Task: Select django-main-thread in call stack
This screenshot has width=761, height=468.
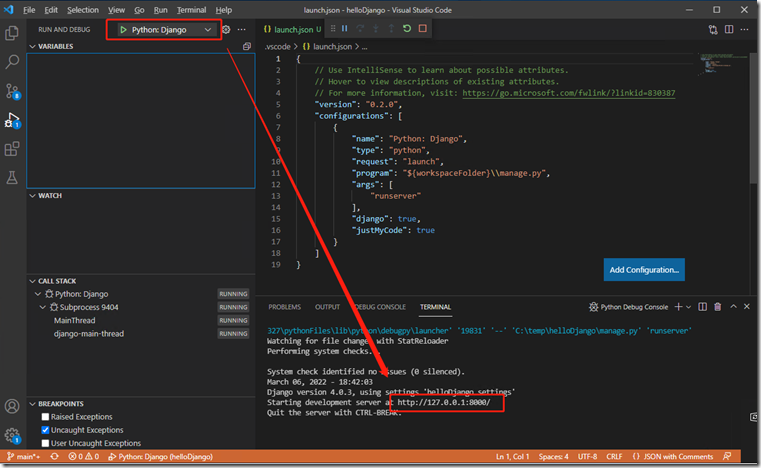Action: tap(89, 334)
